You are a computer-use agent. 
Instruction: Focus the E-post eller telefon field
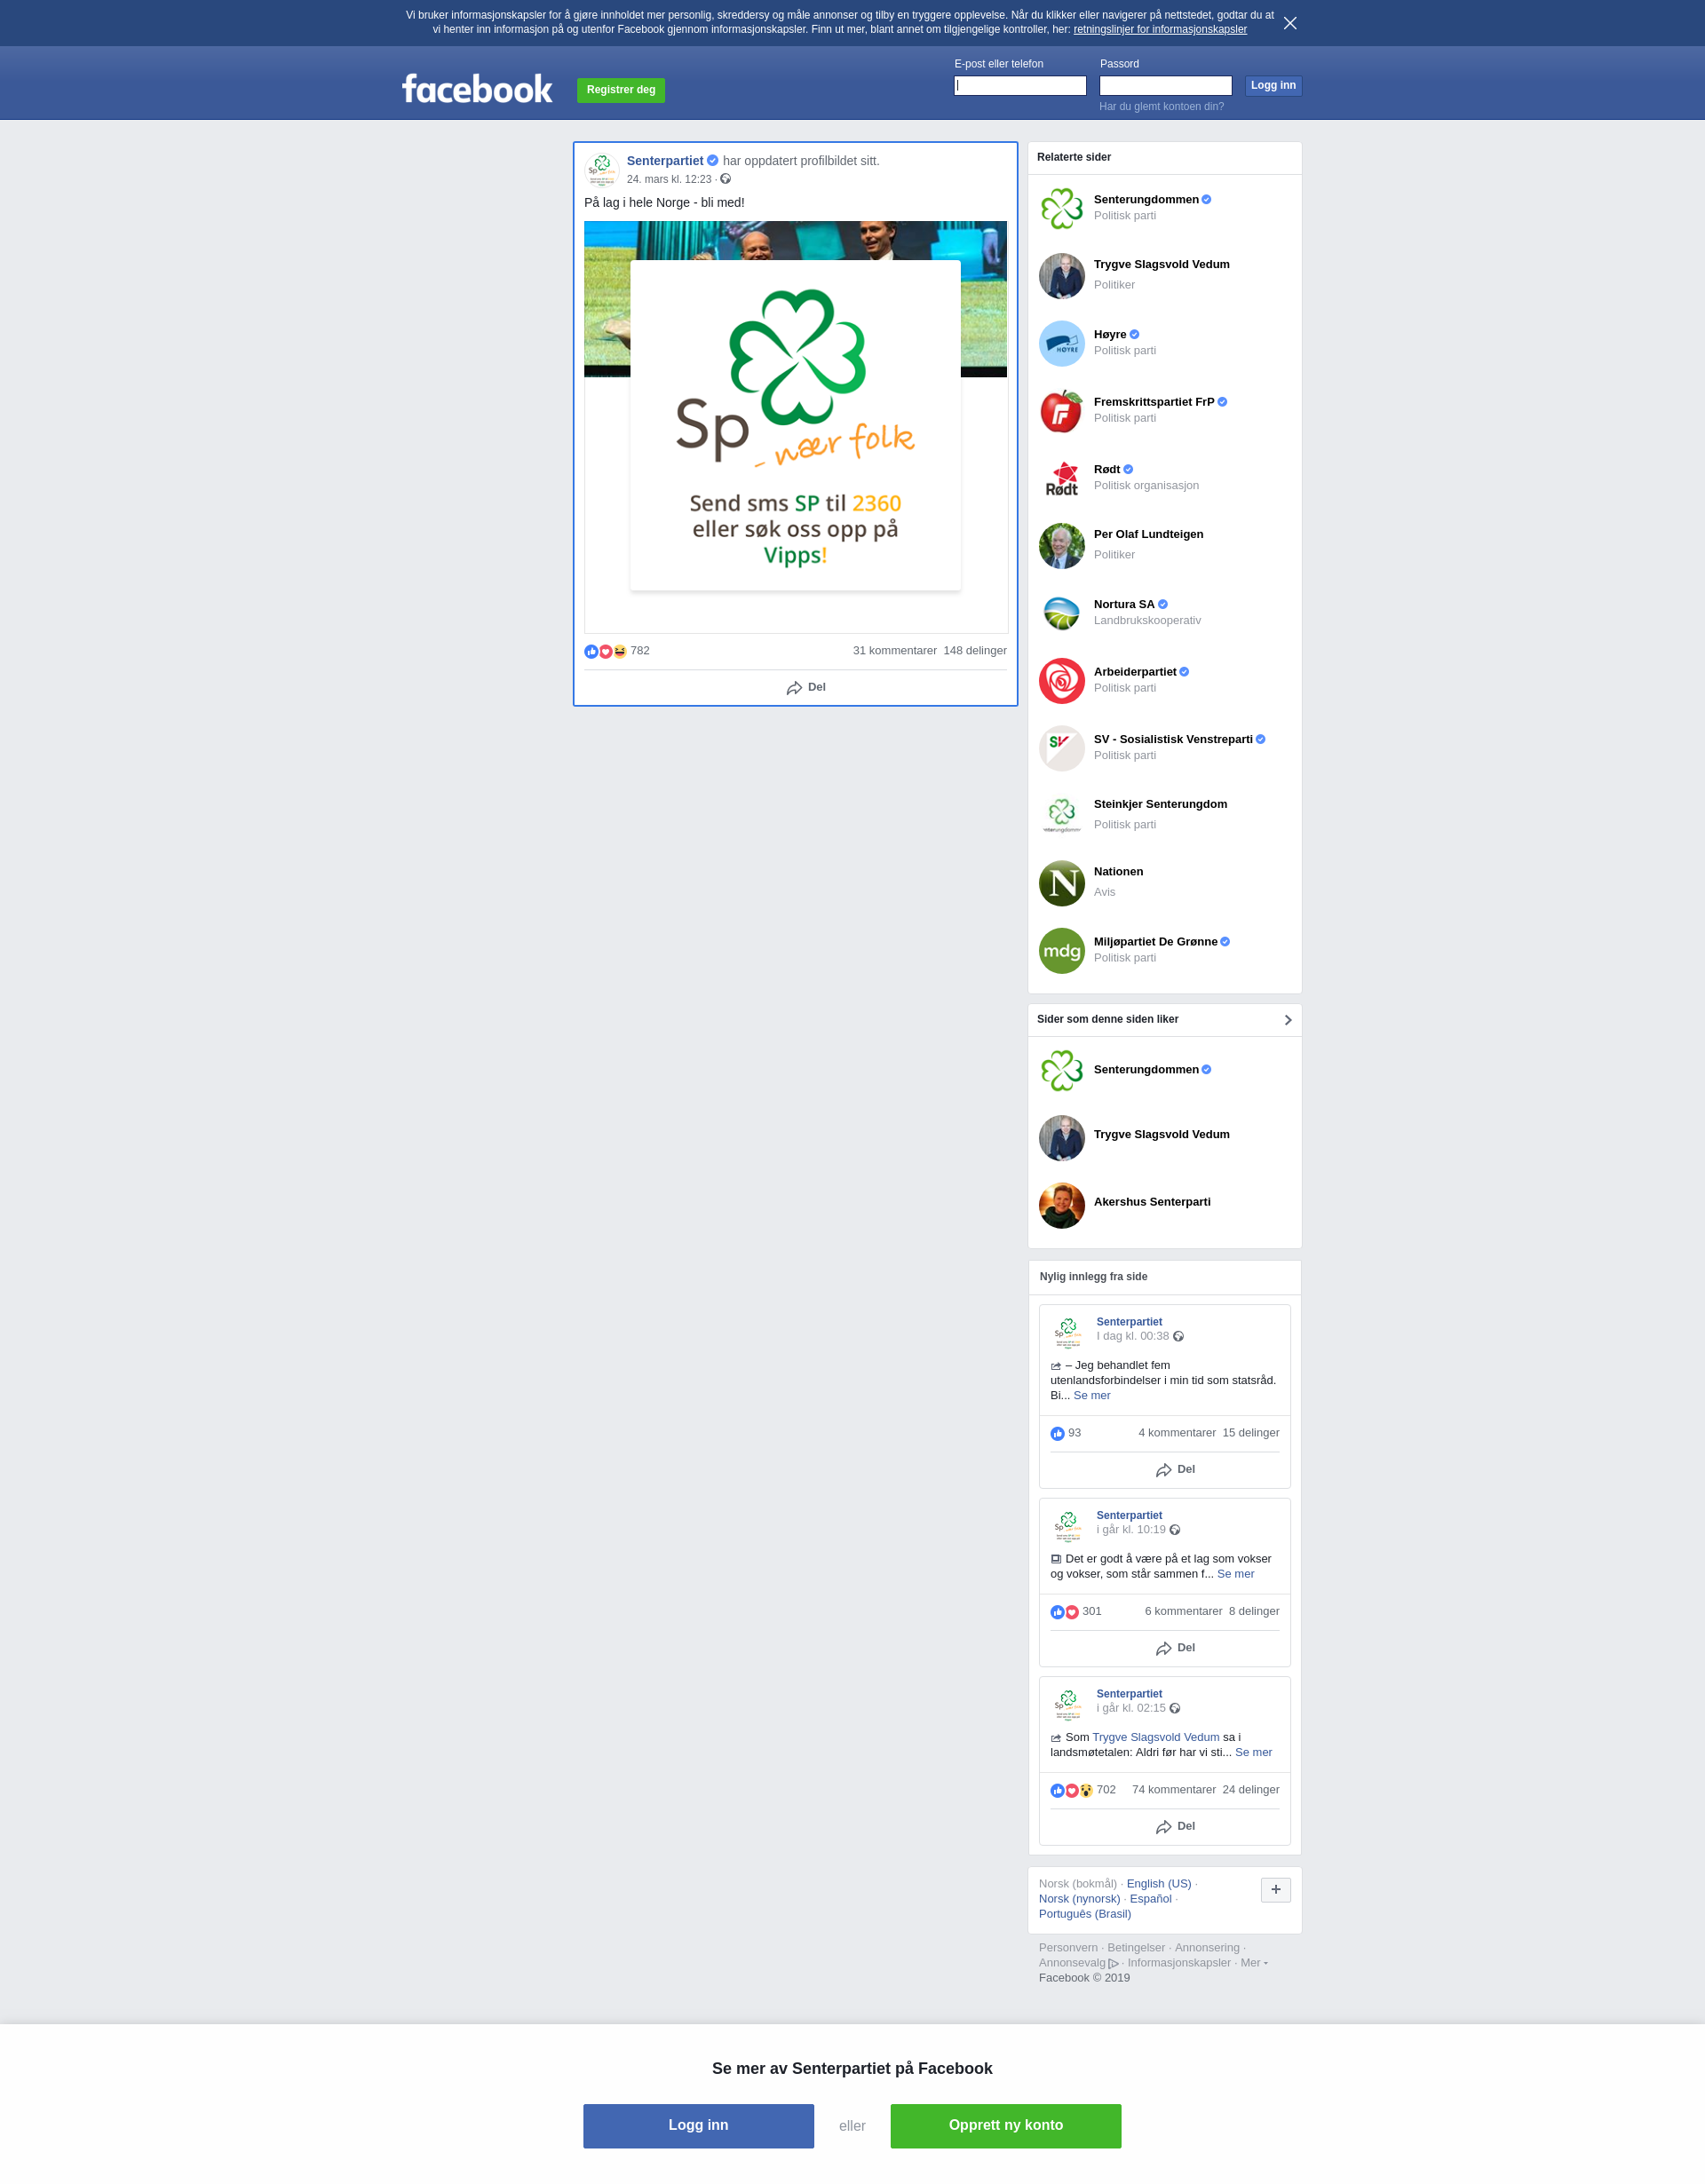coord(1020,86)
